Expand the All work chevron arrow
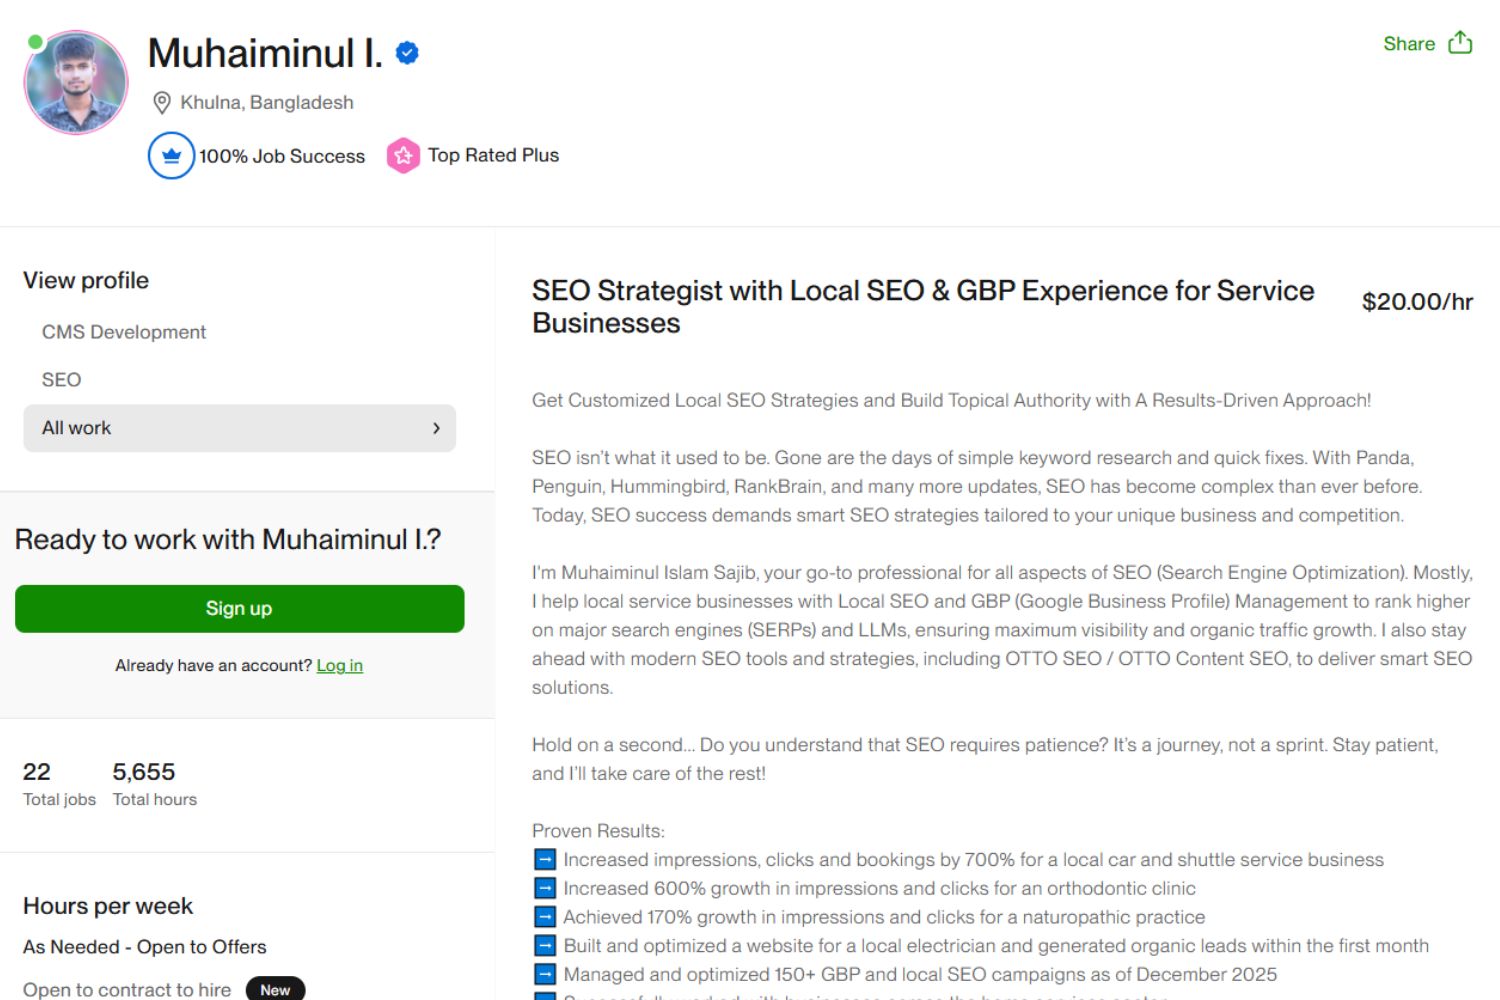The height and width of the screenshot is (1000, 1500). 436,428
